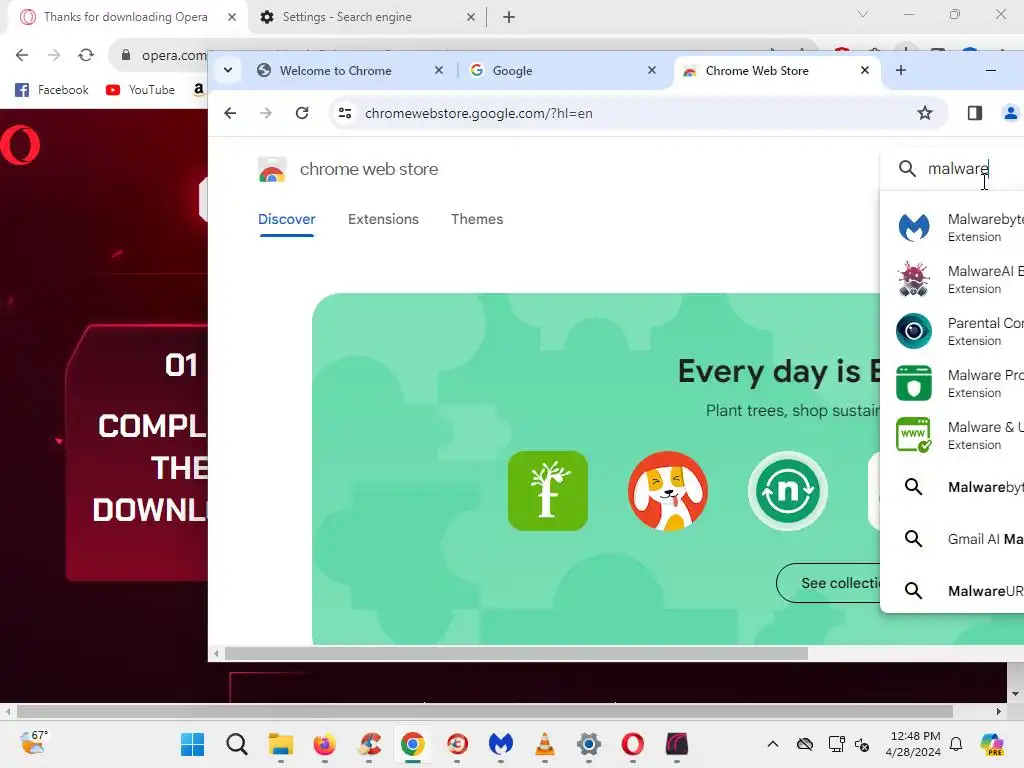1024x768 pixels.
Task: Open VLC media player from taskbar
Action: 545,744
